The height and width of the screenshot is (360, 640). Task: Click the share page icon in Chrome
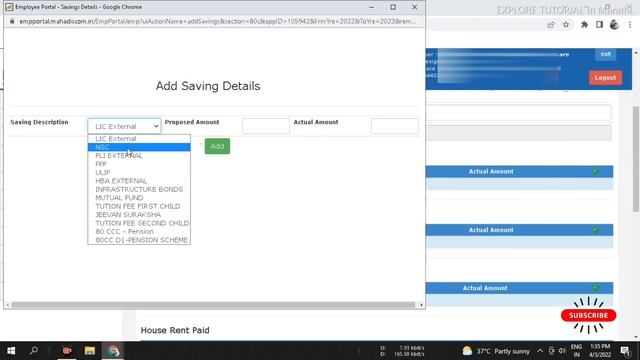pyautogui.click(x=551, y=25)
